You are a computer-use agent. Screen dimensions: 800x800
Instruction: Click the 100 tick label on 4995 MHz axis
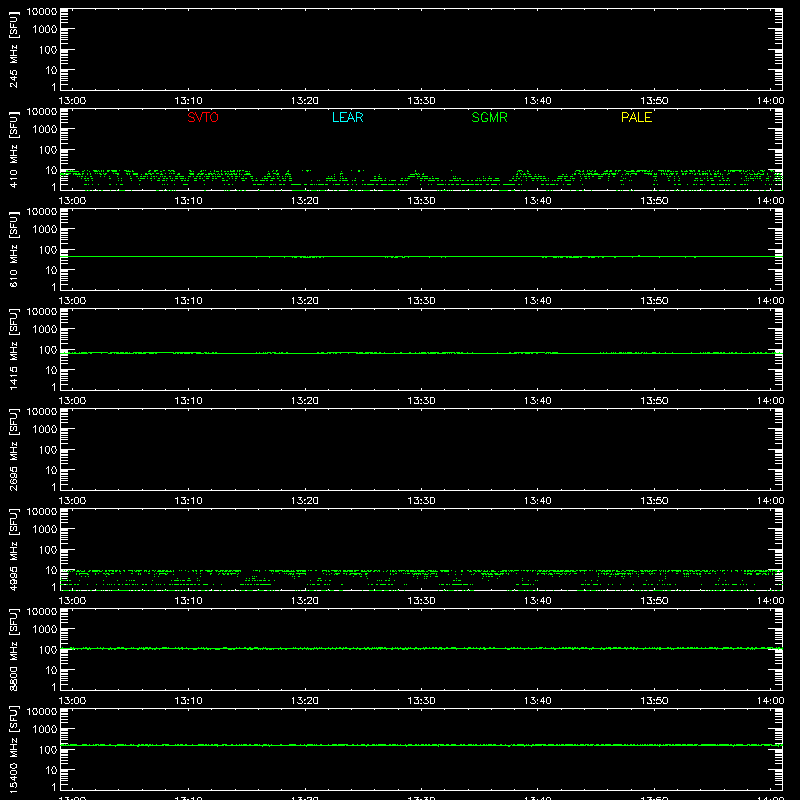48,550
